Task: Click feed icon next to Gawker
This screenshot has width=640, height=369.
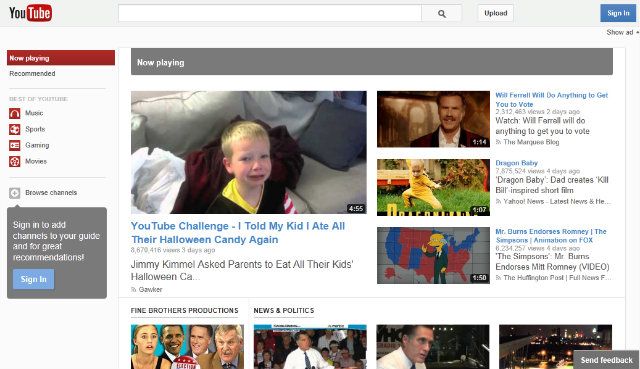Action: 133,289
